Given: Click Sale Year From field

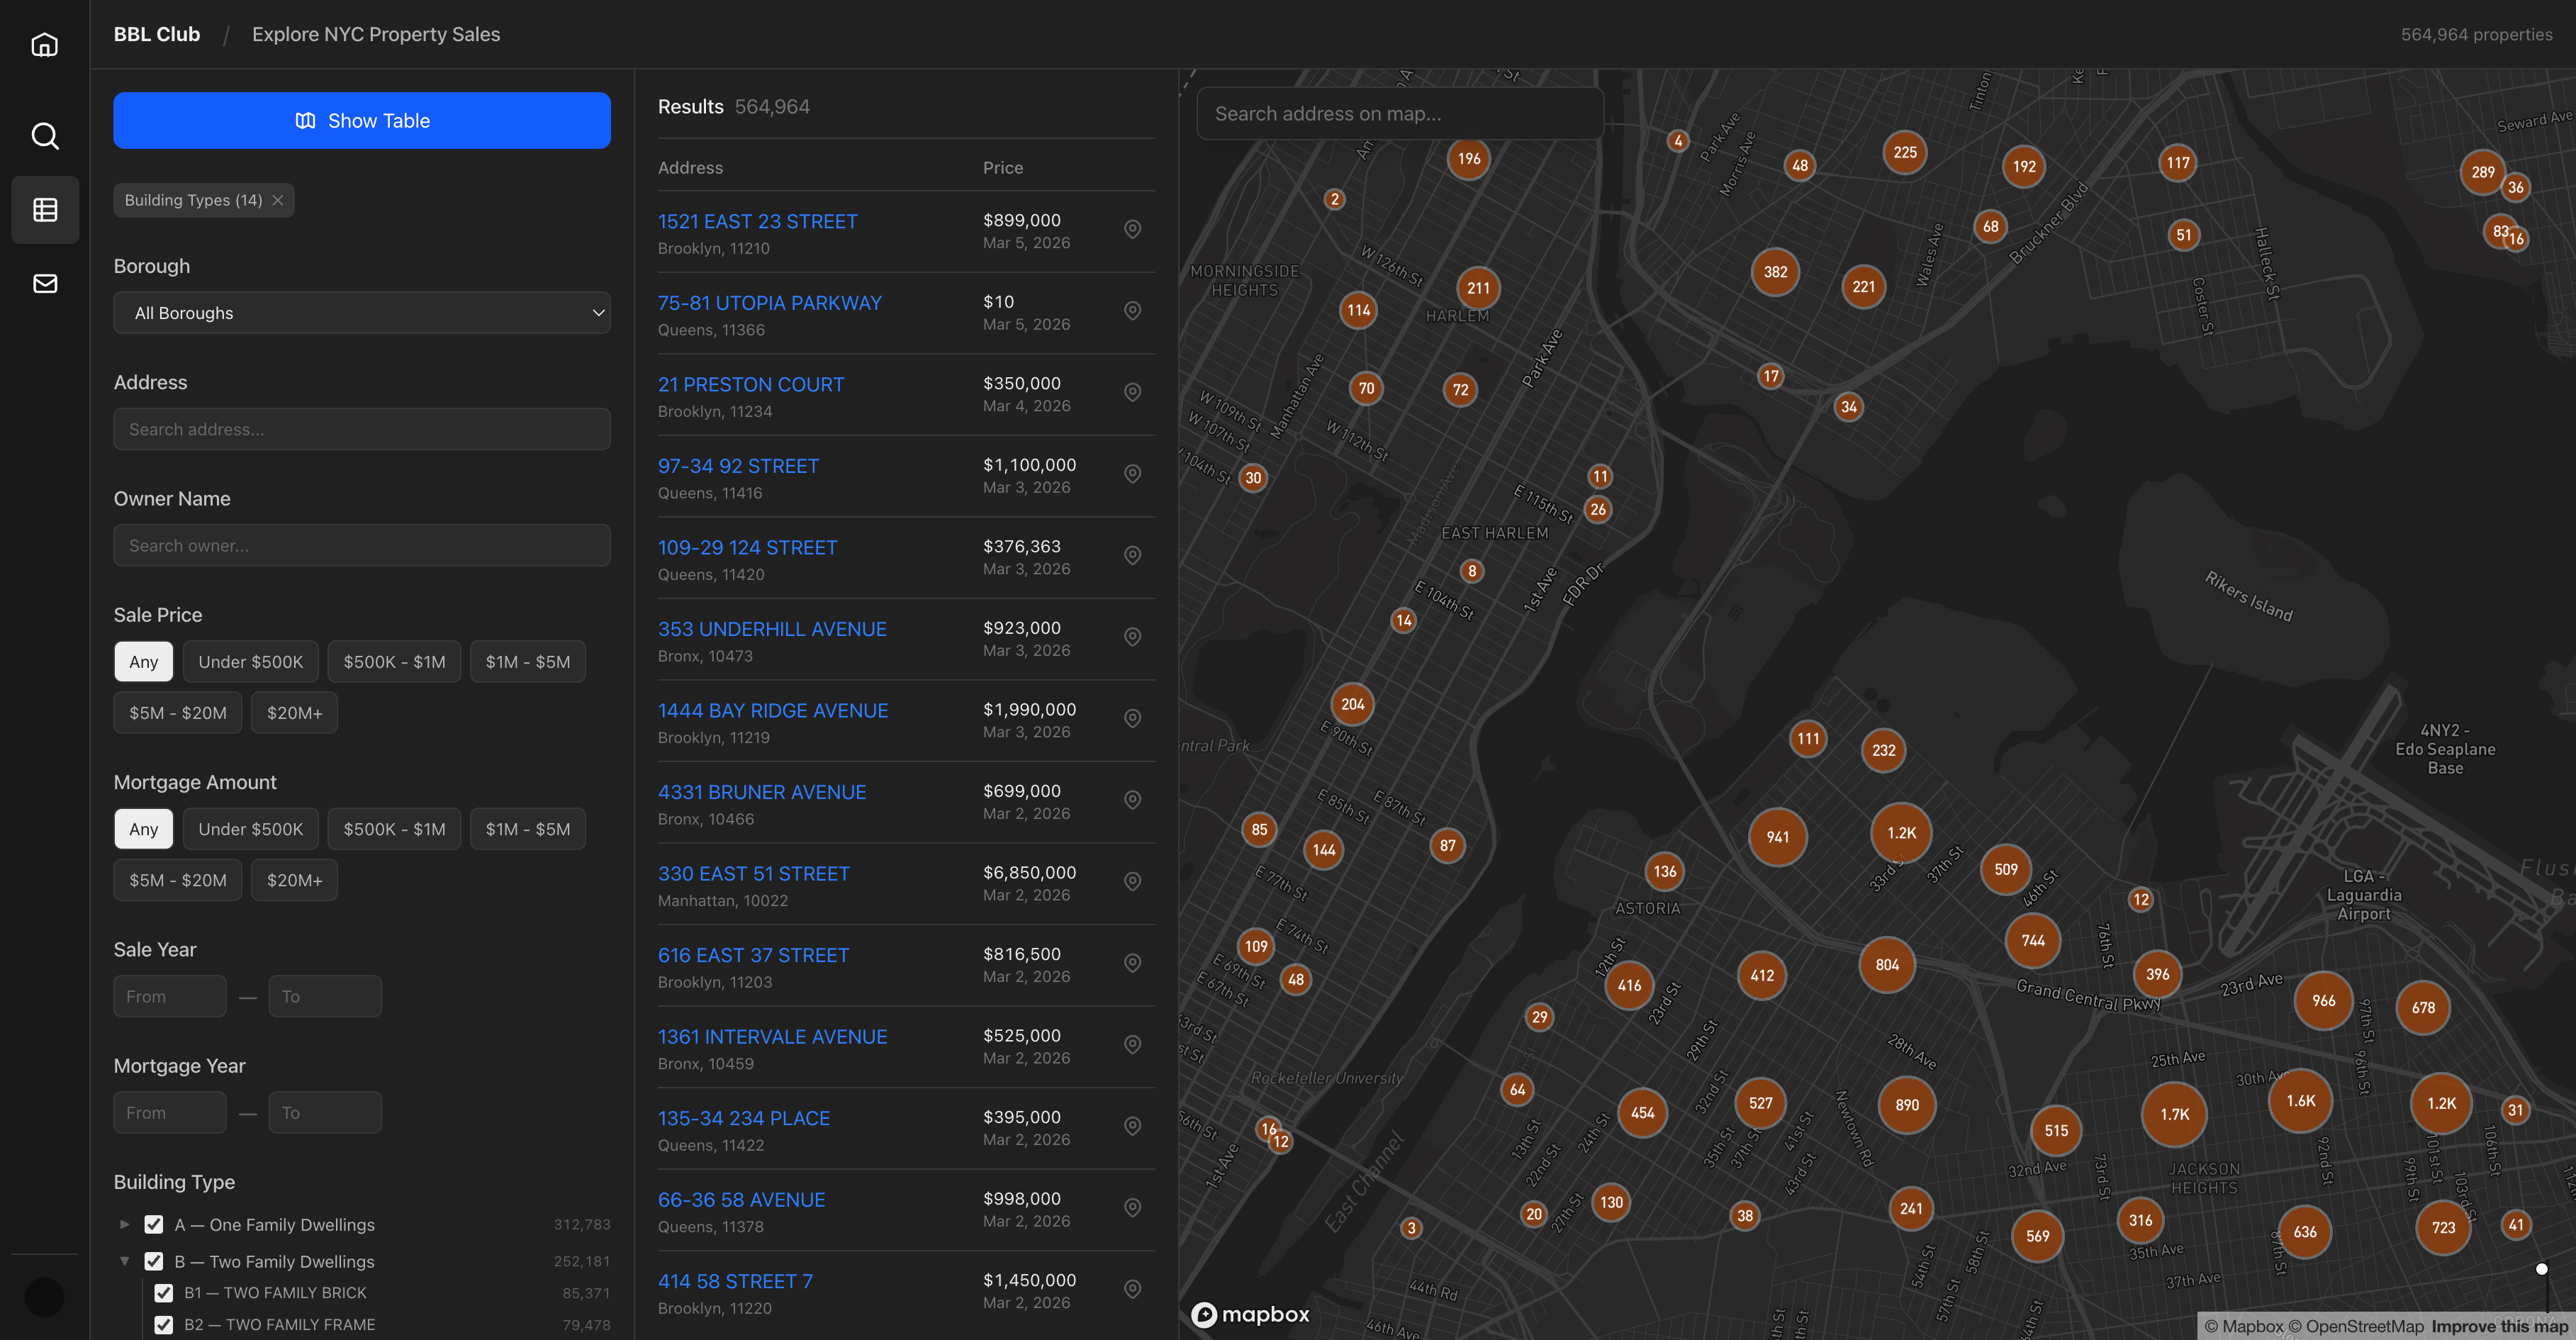Looking at the screenshot, I should pyautogui.click(x=170, y=997).
